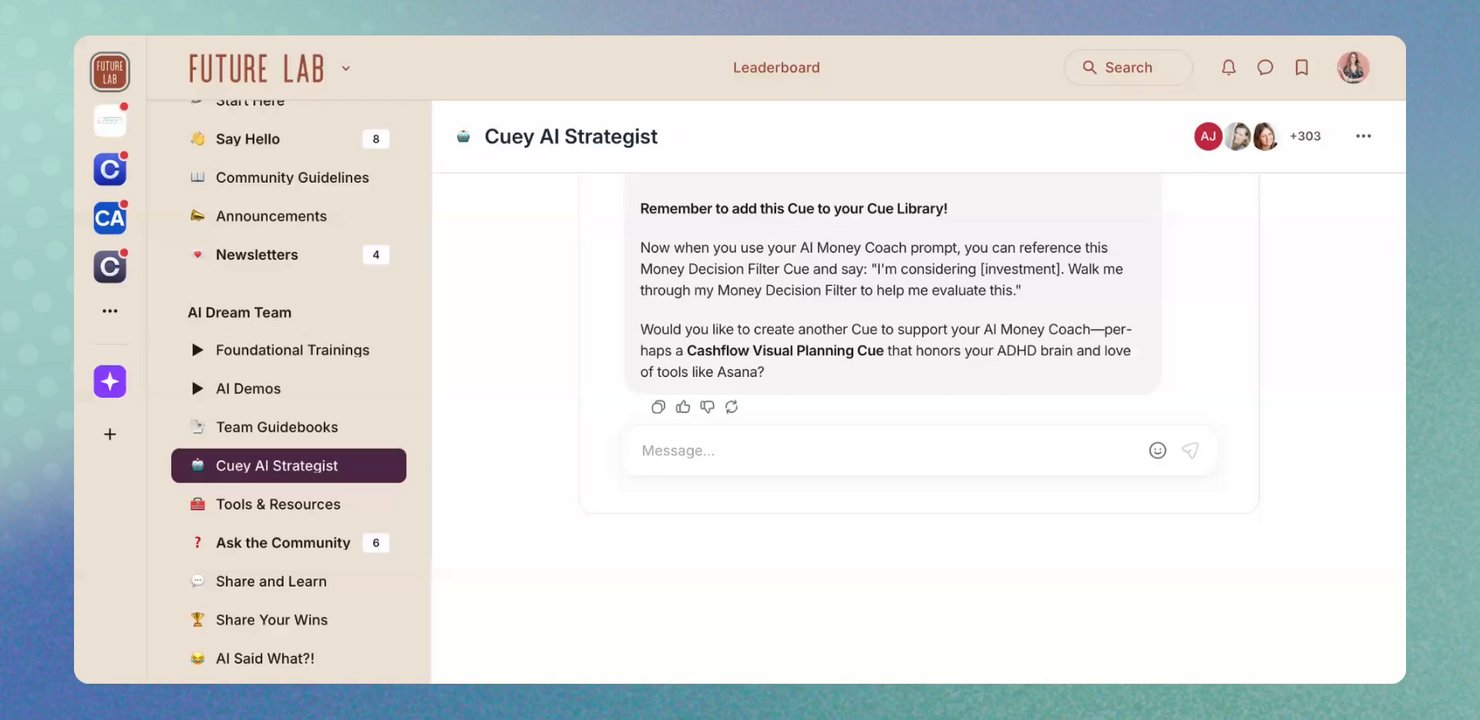Click the Leaderboard link
The height and width of the screenshot is (720, 1480).
pos(776,67)
